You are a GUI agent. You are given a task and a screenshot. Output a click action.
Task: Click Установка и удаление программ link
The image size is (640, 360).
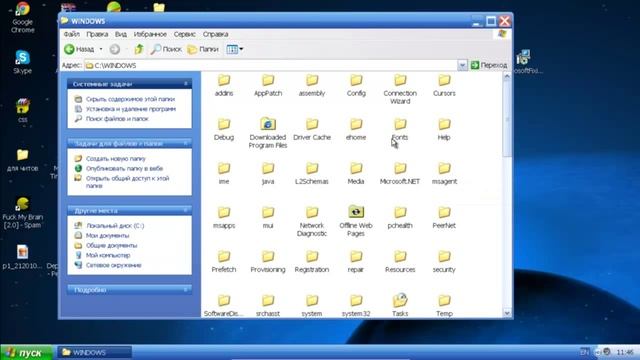(x=131, y=109)
